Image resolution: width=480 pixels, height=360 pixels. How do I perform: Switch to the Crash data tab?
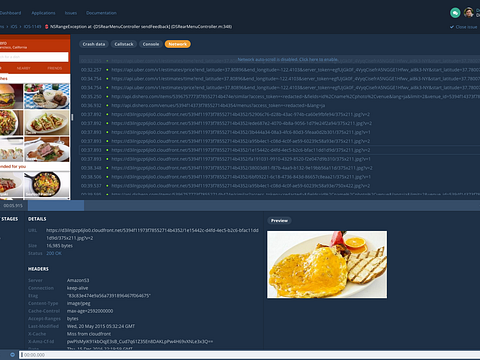[94, 44]
